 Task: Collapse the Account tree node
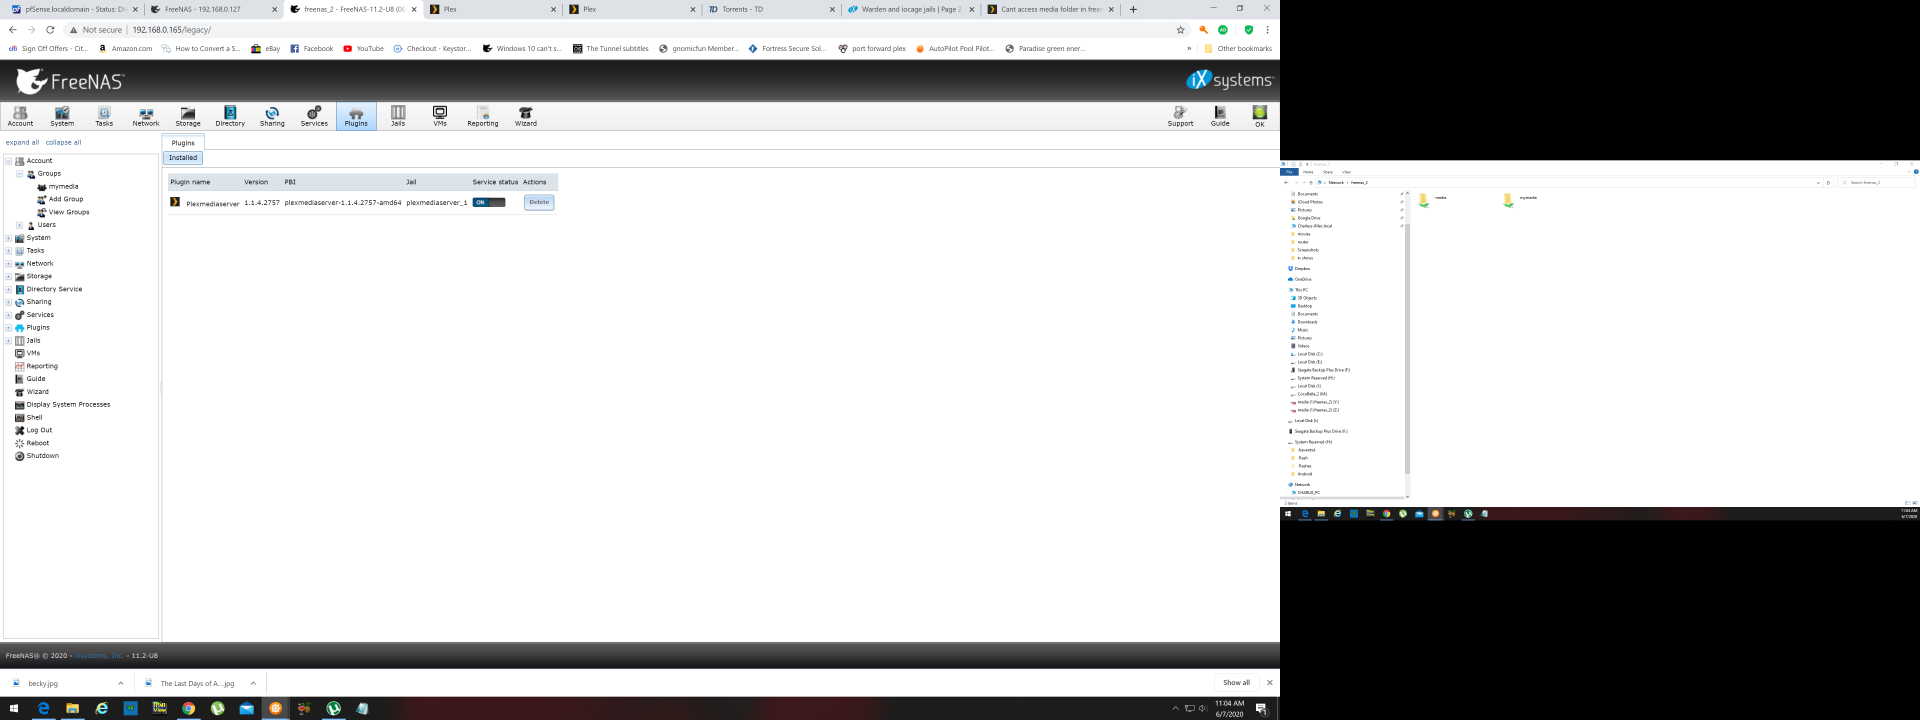(x=8, y=161)
